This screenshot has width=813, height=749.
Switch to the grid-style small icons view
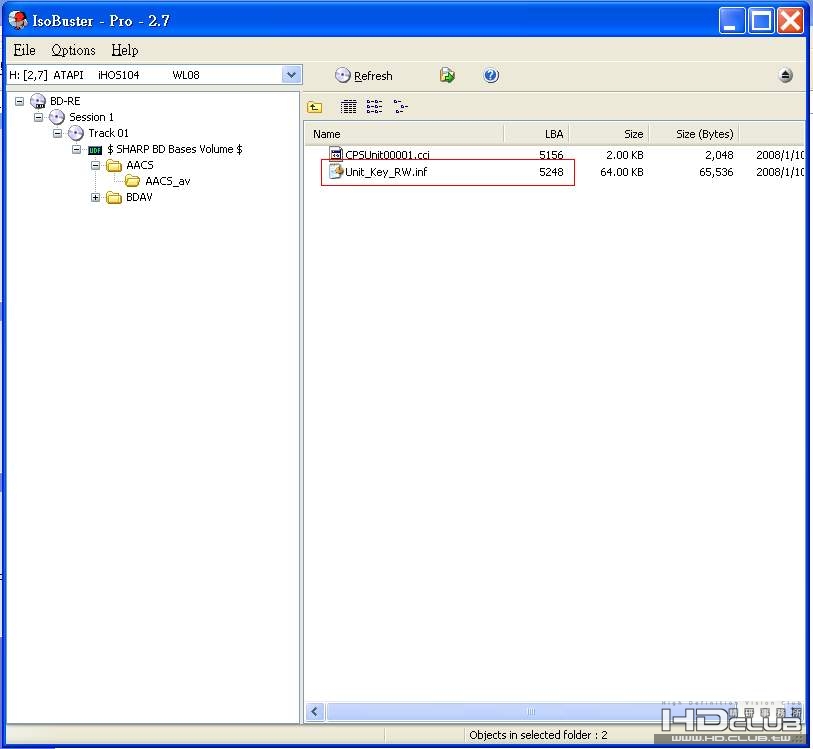click(348, 107)
